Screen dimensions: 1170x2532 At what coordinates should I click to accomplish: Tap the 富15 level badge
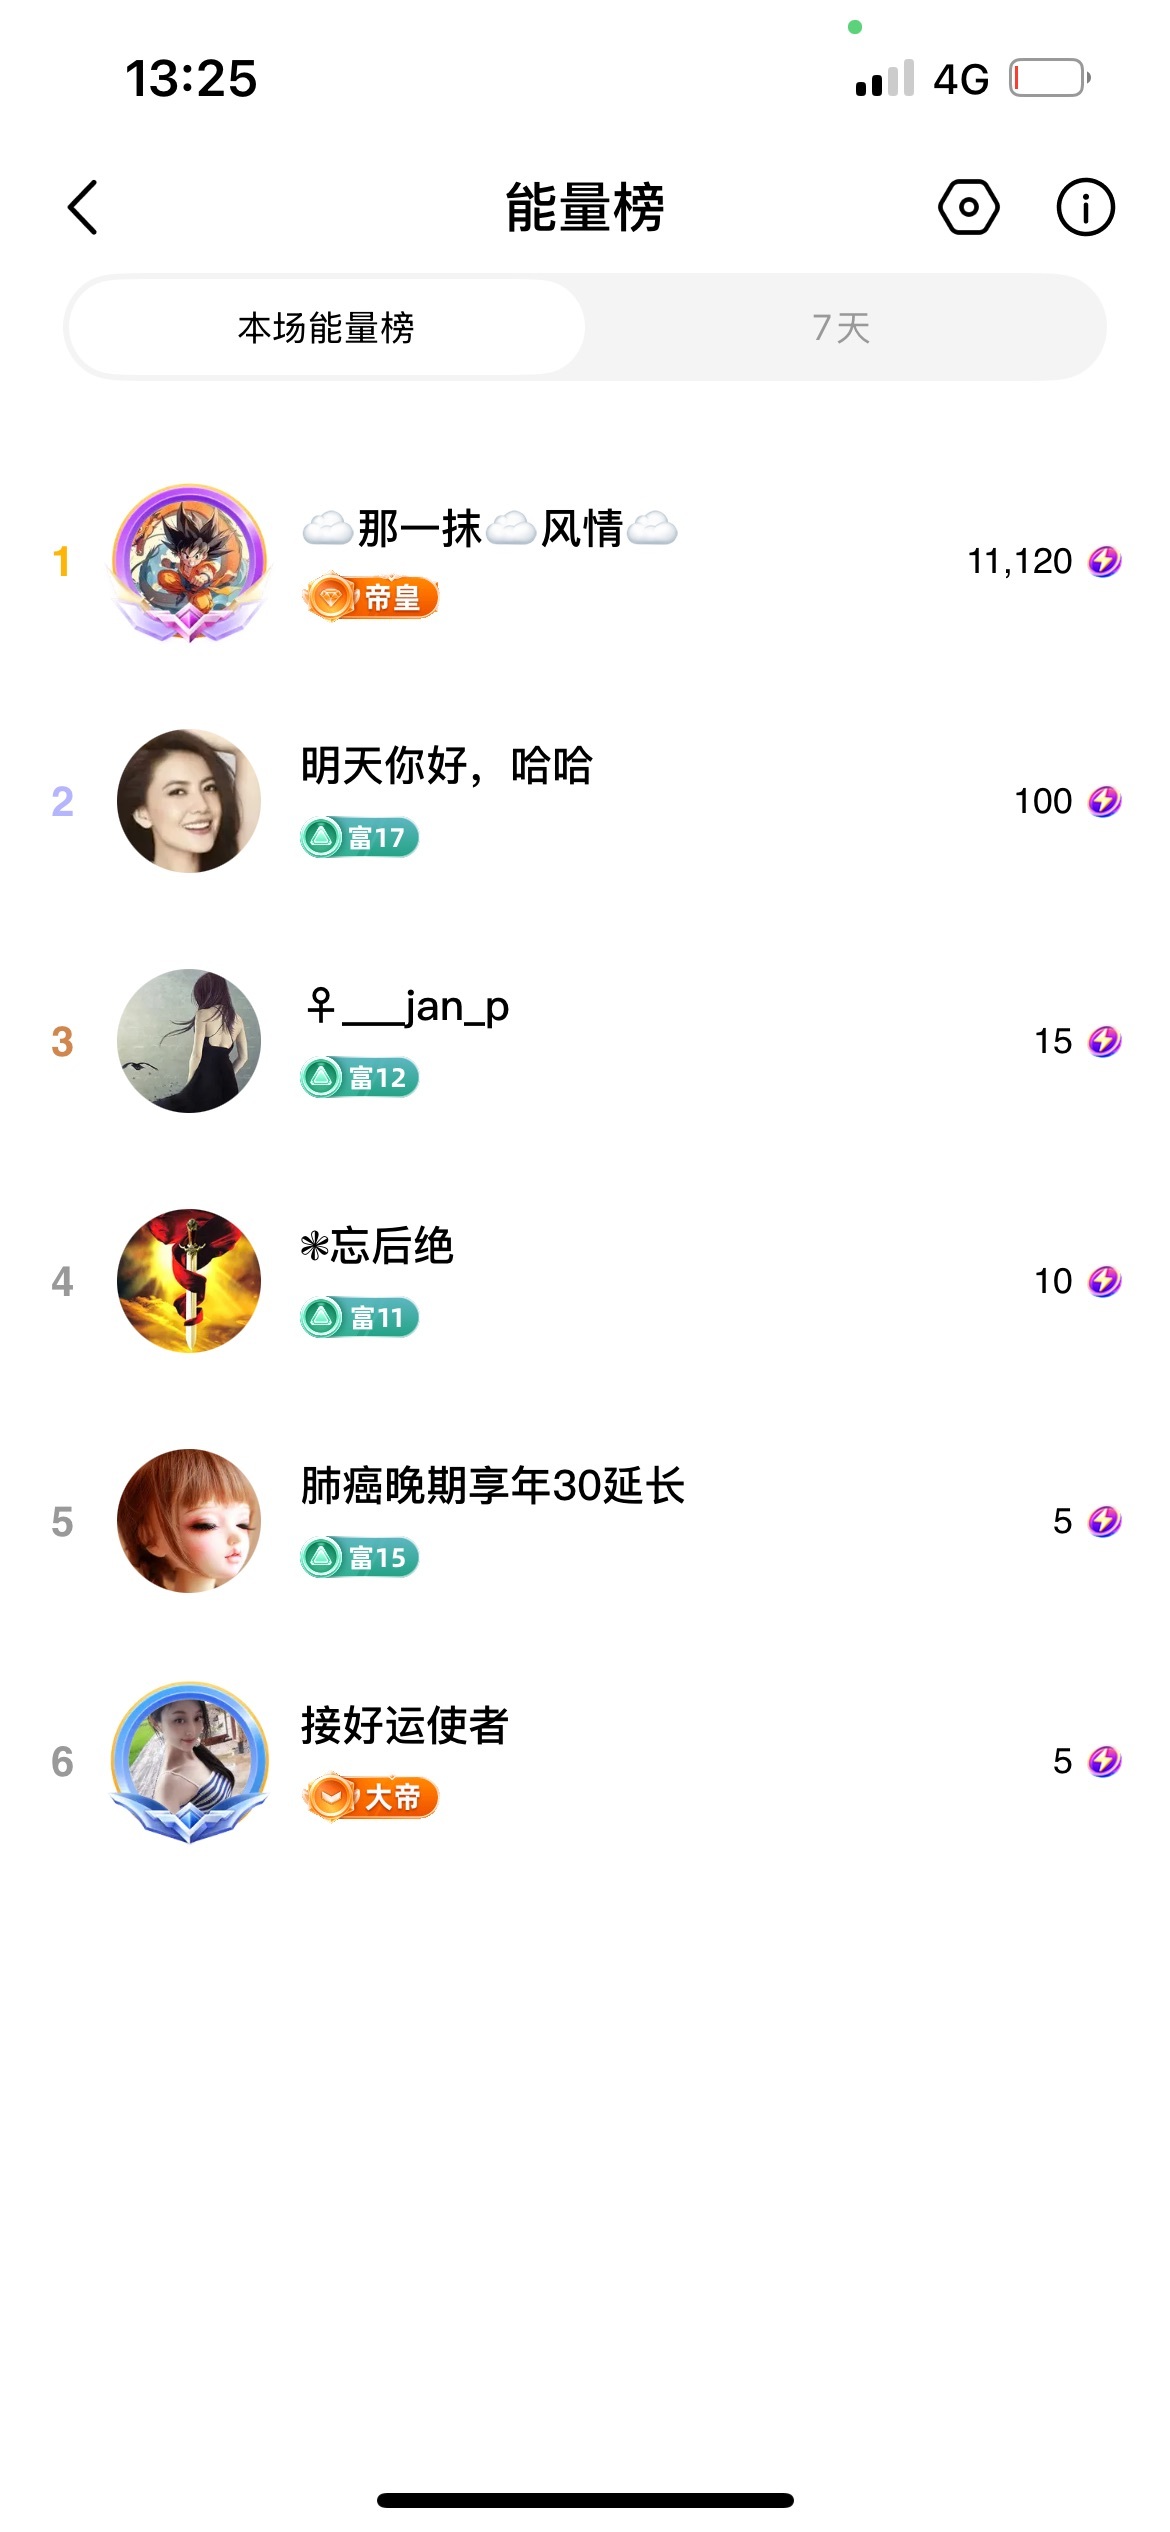point(359,1557)
